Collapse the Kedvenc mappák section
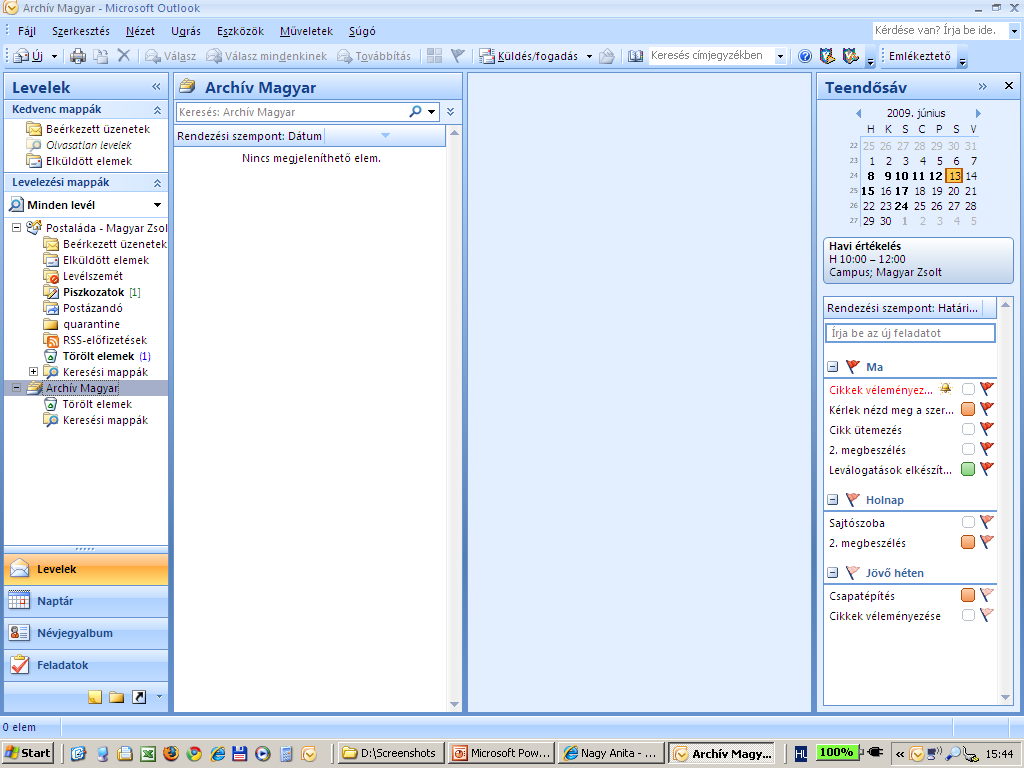This screenshot has height=768, width=1024. (157, 110)
